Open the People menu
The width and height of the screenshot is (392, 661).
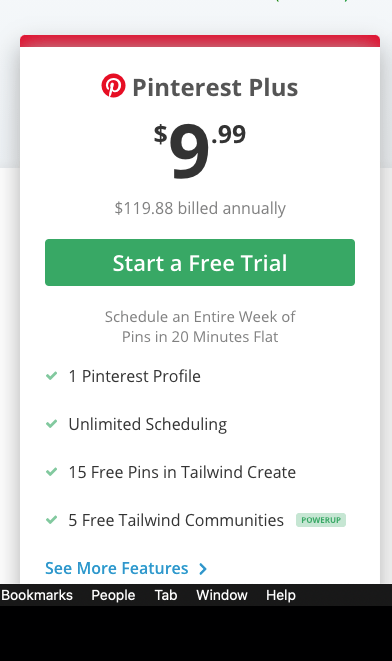113,595
